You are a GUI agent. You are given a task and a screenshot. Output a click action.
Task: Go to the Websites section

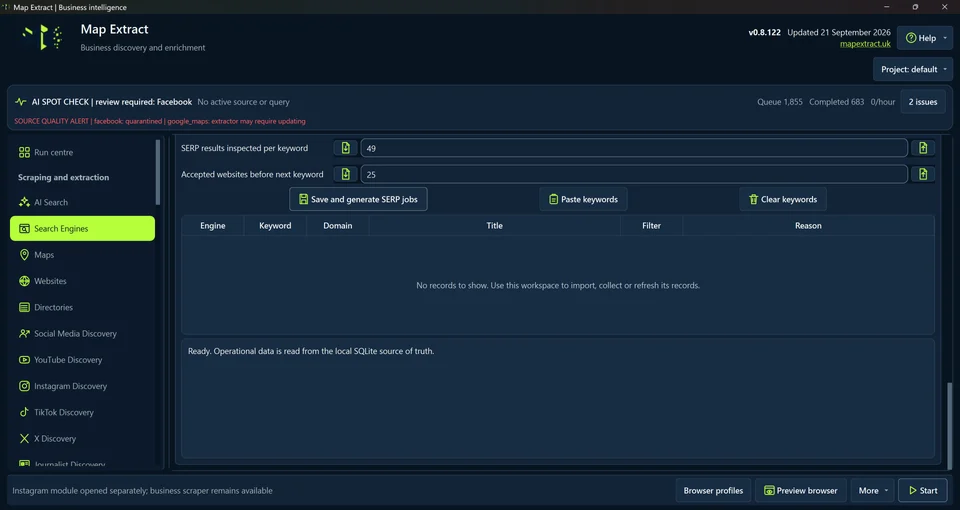tap(82, 281)
